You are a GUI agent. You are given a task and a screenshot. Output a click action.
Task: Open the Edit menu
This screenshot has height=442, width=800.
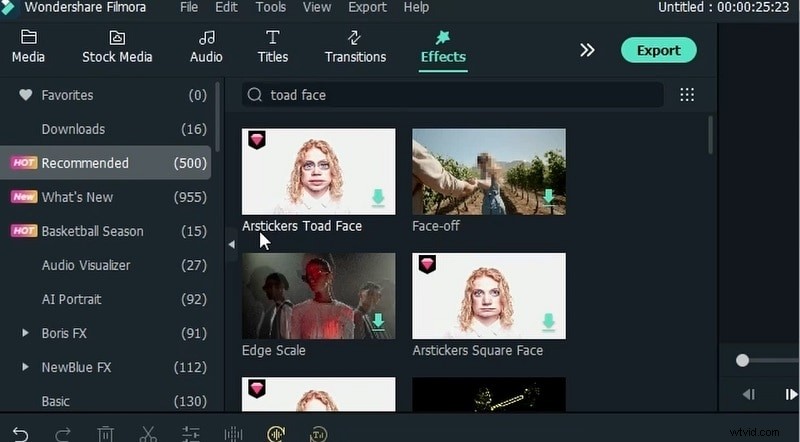[226, 7]
